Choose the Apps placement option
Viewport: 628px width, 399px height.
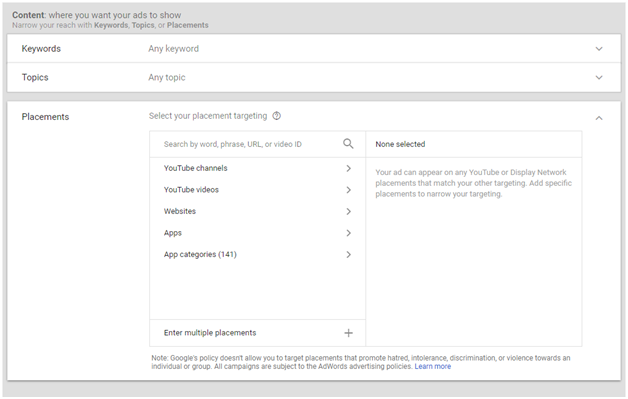258,233
